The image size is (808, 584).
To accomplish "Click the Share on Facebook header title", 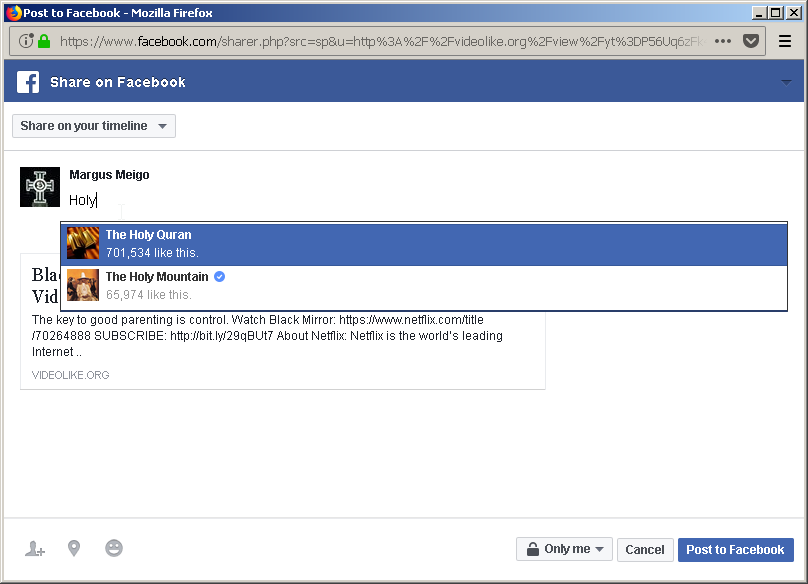I will (118, 82).
